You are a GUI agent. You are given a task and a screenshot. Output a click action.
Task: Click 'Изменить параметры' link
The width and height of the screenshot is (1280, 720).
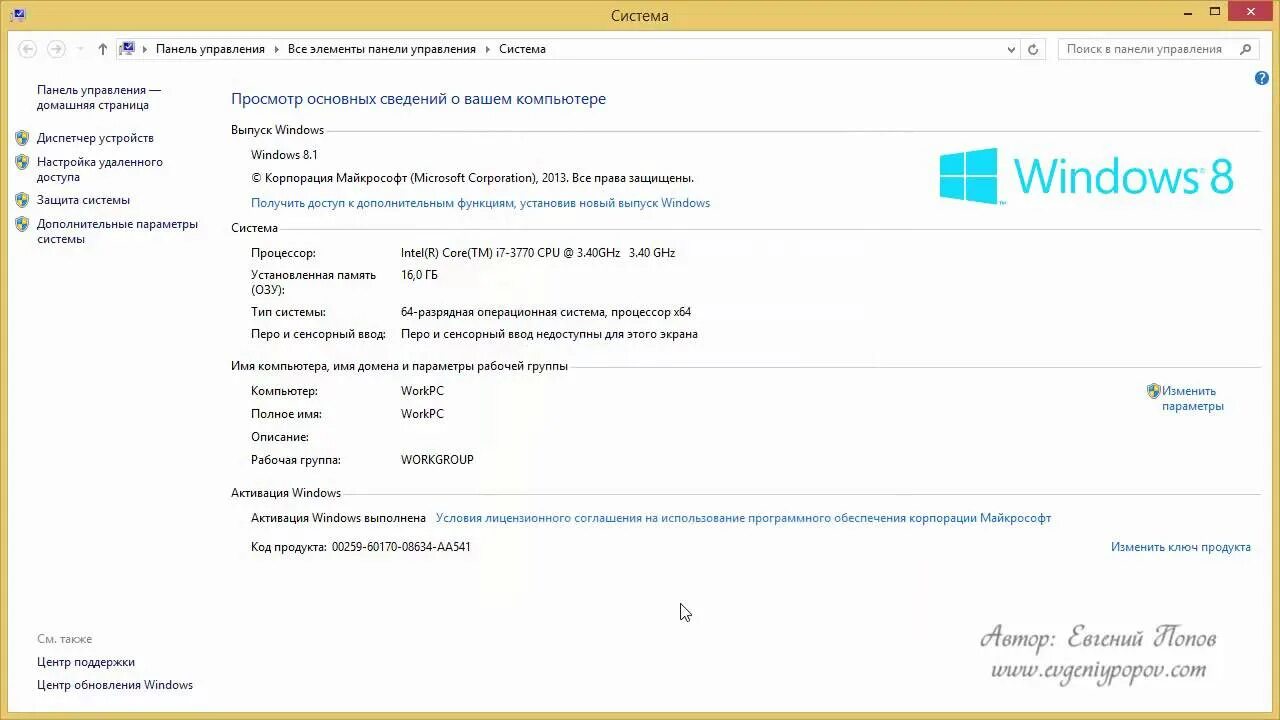click(1192, 399)
